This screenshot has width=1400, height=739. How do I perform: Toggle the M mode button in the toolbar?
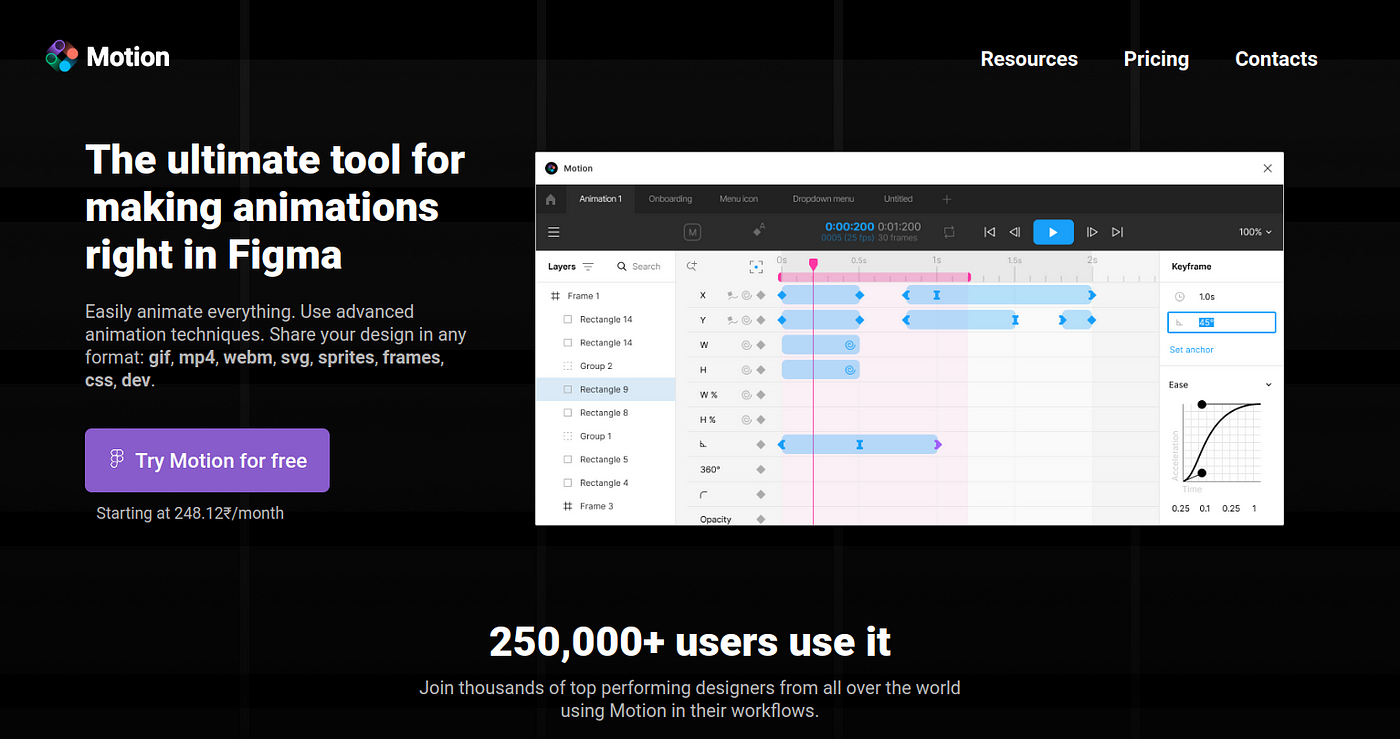tap(692, 232)
